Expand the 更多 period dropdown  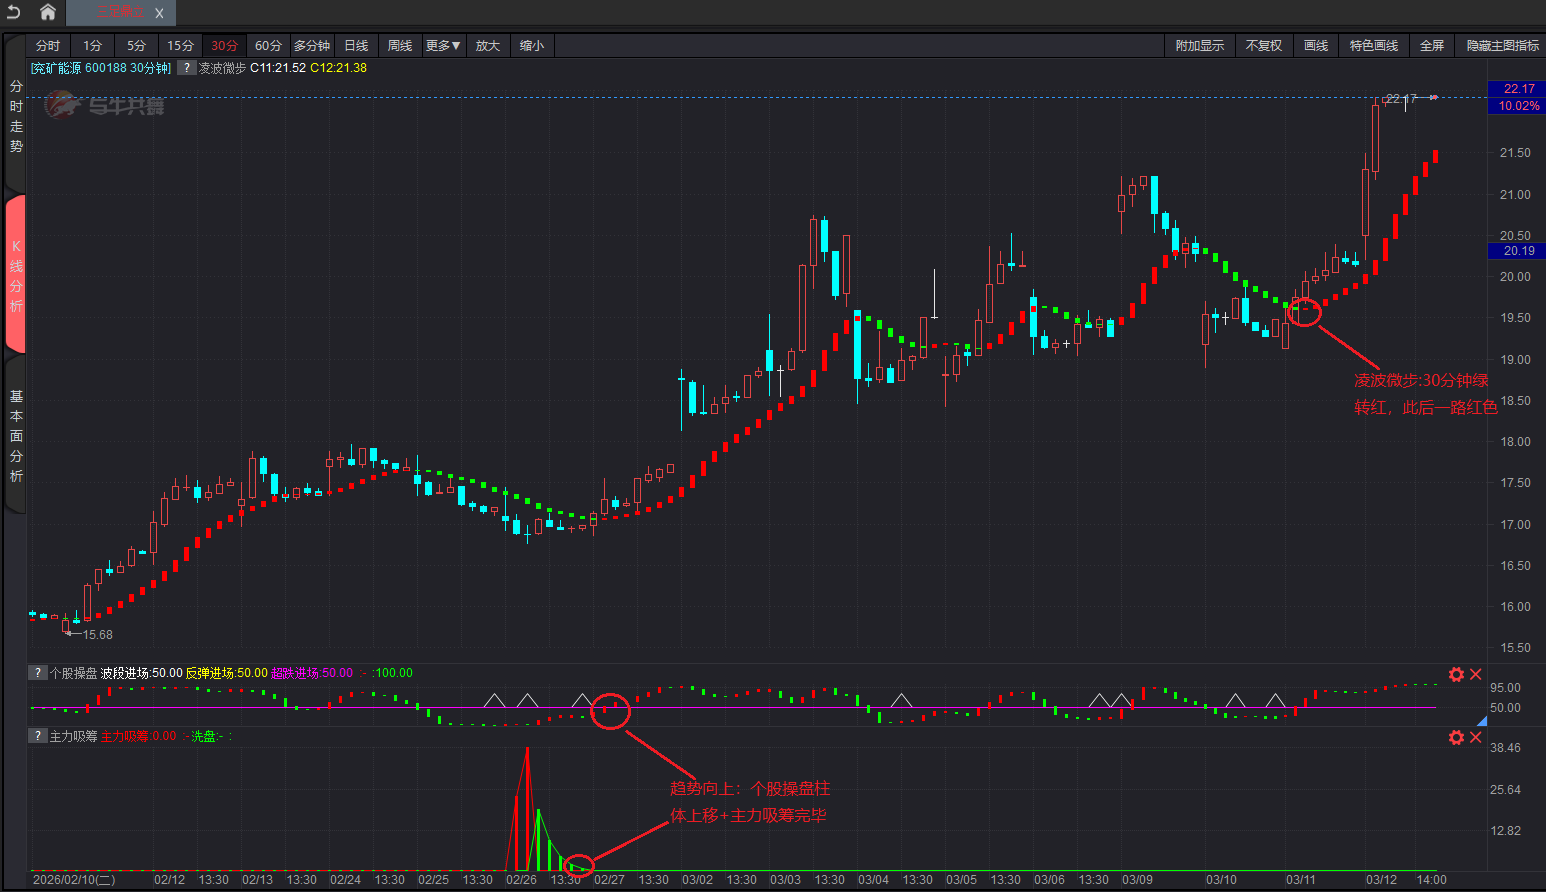pos(442,46)
